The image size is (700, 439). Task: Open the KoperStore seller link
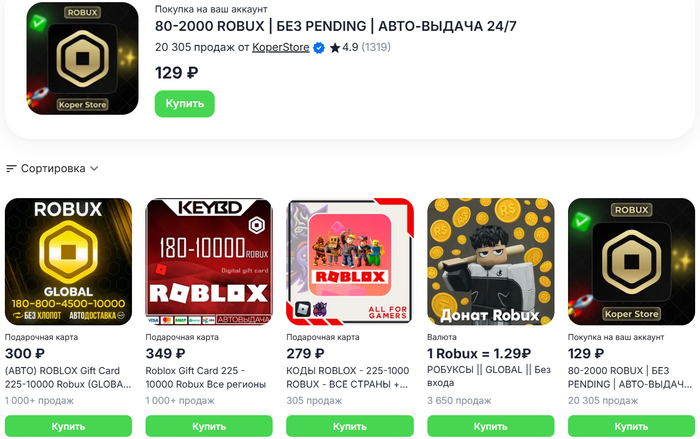pyautogui.click(x=280, y=47)
